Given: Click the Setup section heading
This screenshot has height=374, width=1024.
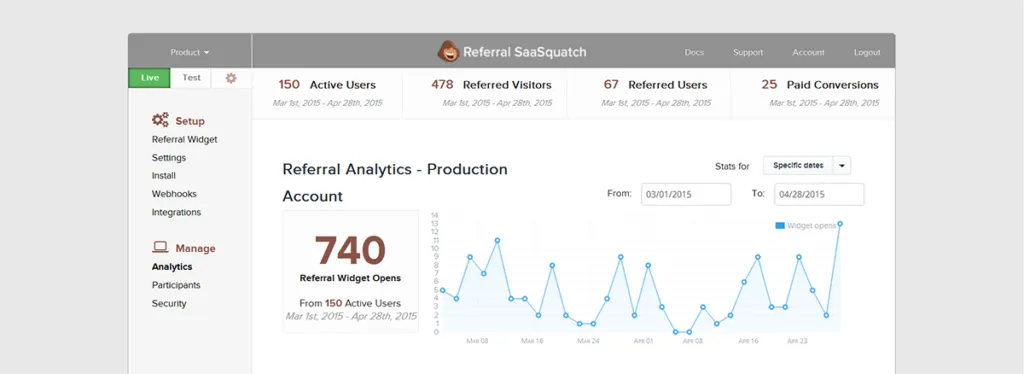Looking at the screenshot, I should (x=189, y=121).
